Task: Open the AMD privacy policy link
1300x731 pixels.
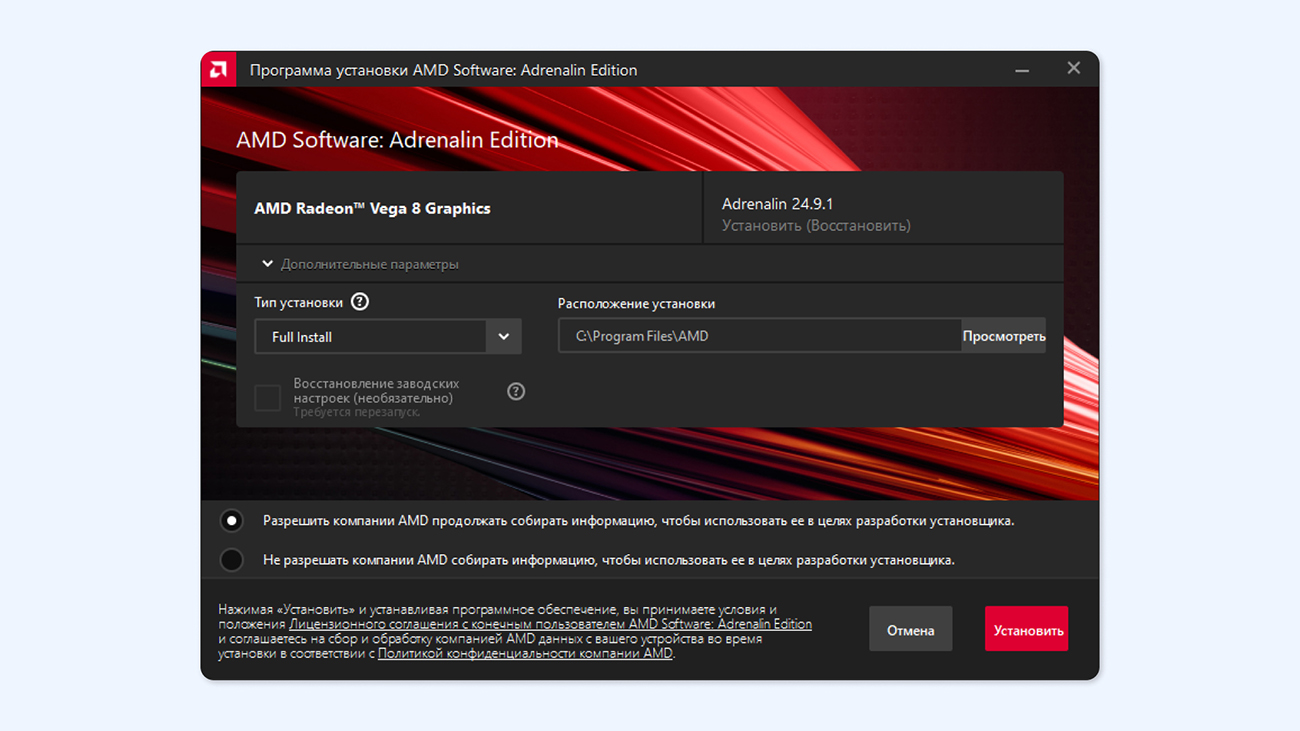Action: (x=525, y=653)
